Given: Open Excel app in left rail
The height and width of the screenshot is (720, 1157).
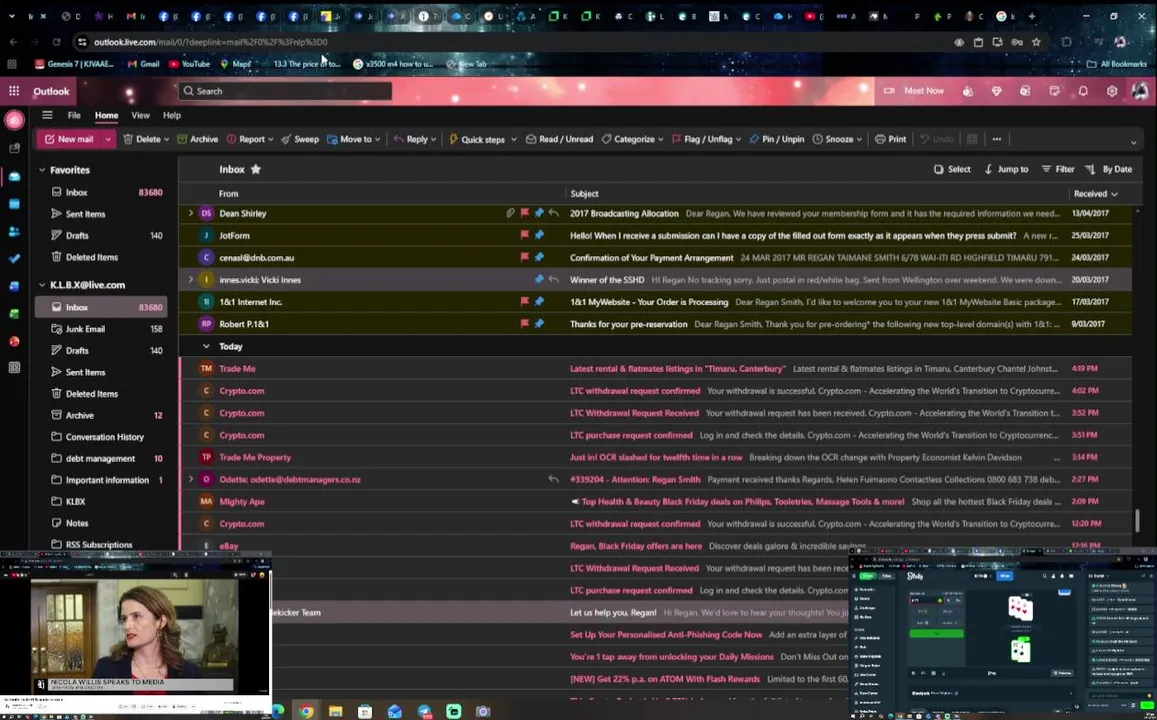Looking at the screenshot, I should [14, 314].
